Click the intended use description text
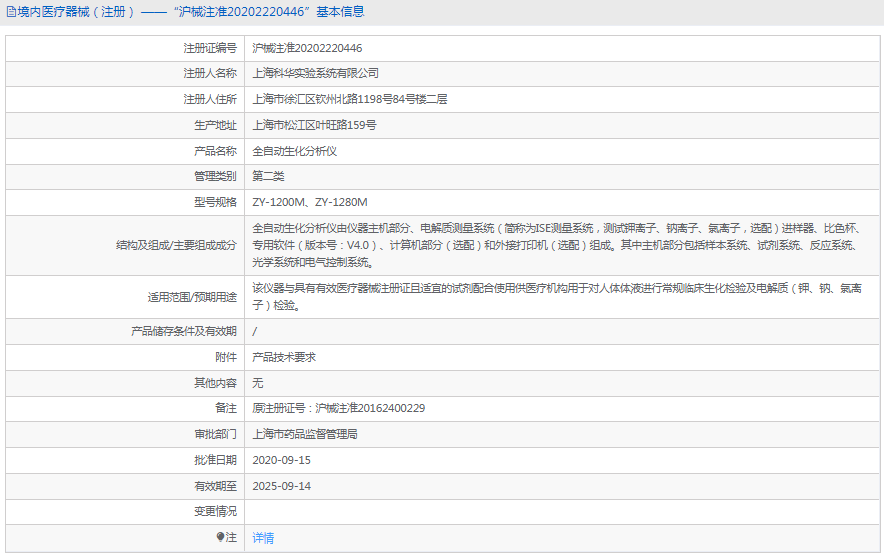The height and width of the screenshot is (560, 884). tap(557, 297)
